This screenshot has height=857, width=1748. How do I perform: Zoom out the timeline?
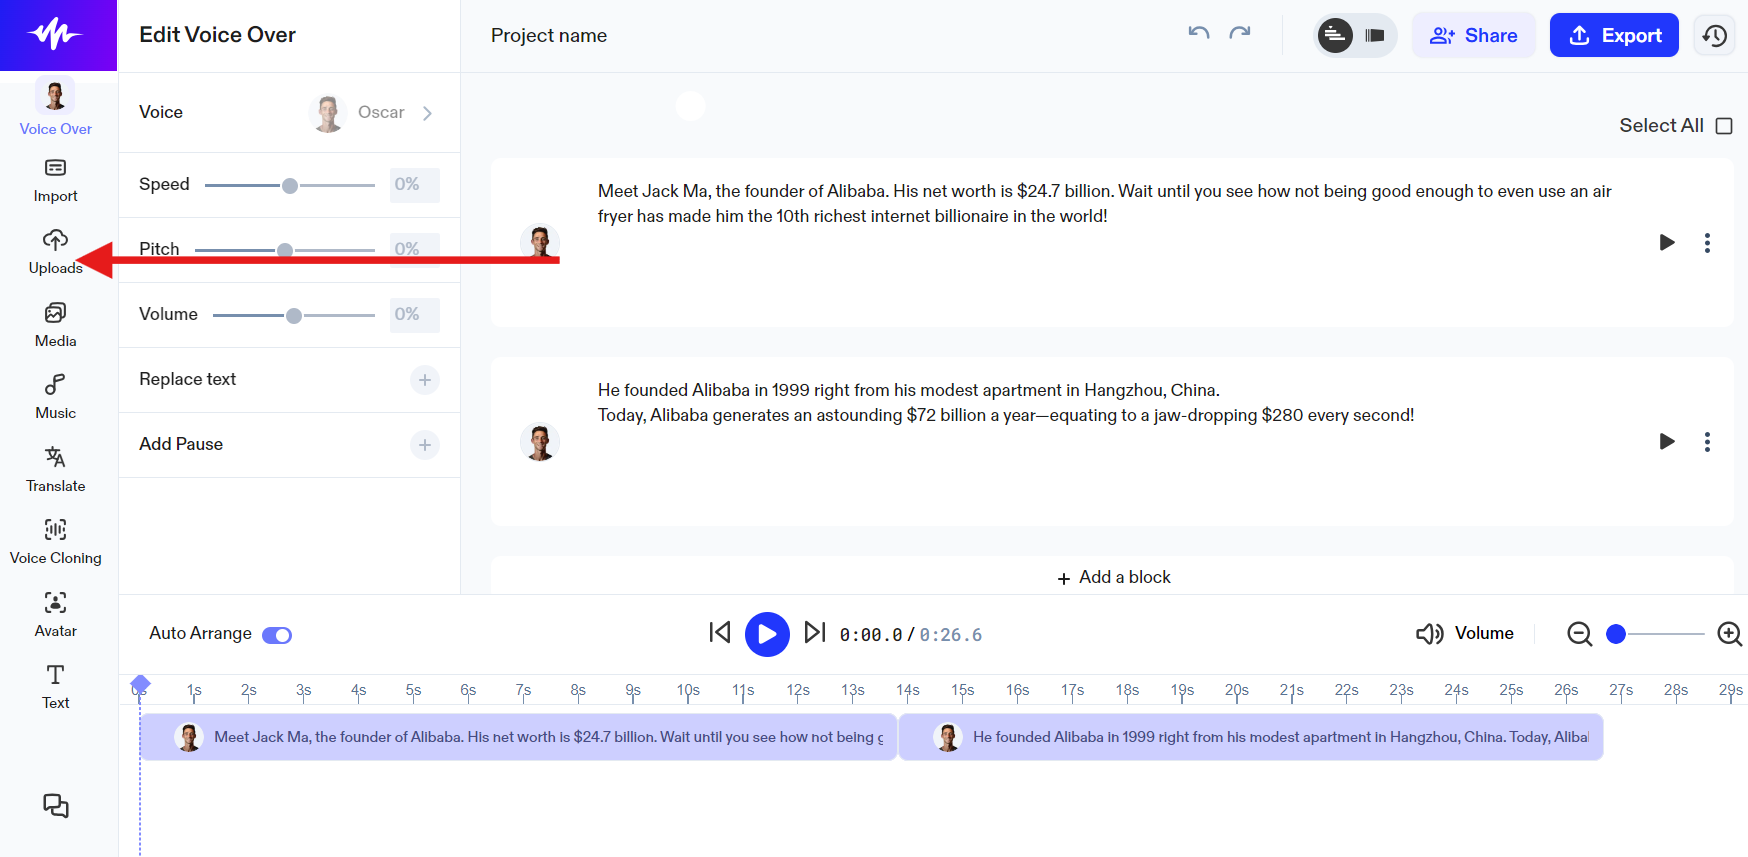(1580, 634)
